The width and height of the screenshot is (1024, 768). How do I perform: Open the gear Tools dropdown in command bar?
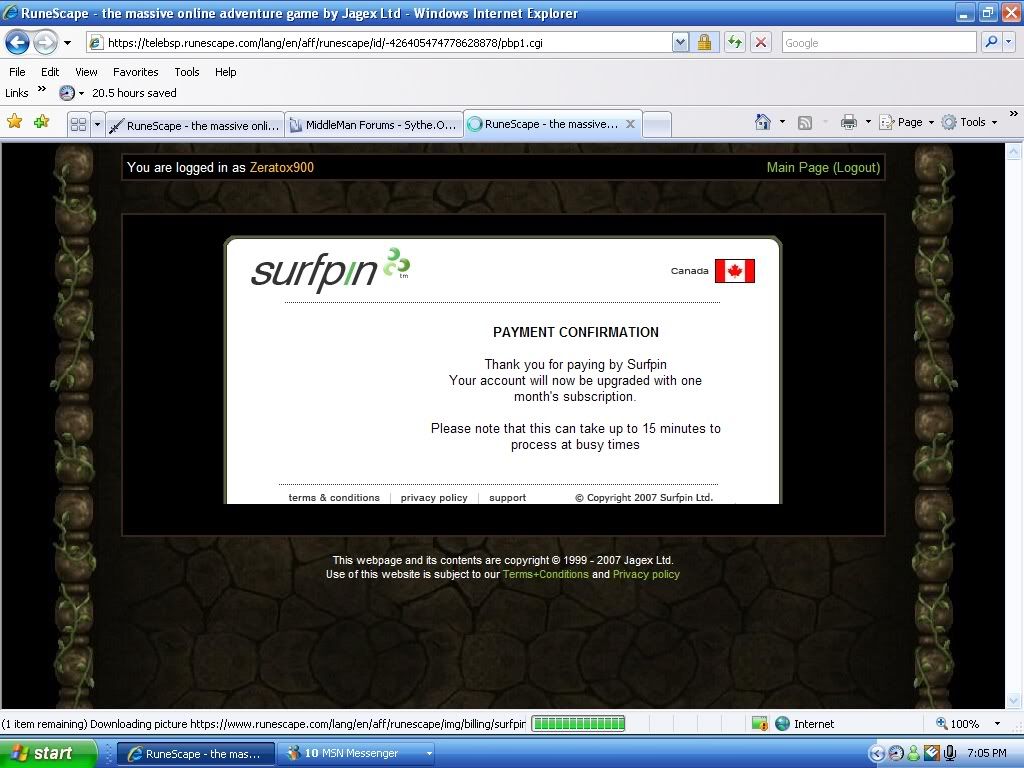tap(969, 122)
